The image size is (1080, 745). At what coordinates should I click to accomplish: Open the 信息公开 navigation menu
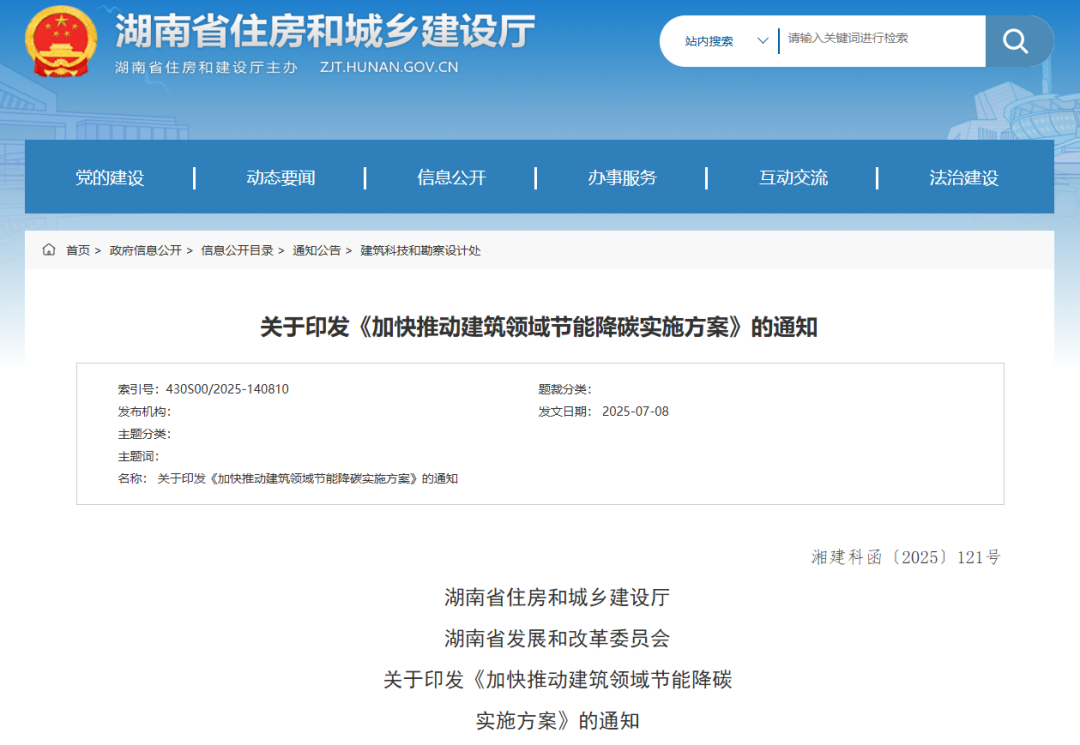pos(450,177)
